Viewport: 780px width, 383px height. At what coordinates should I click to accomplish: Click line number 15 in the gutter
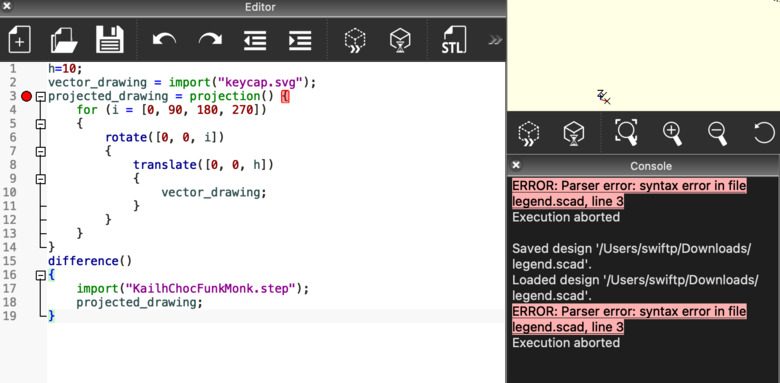point(9,261)
